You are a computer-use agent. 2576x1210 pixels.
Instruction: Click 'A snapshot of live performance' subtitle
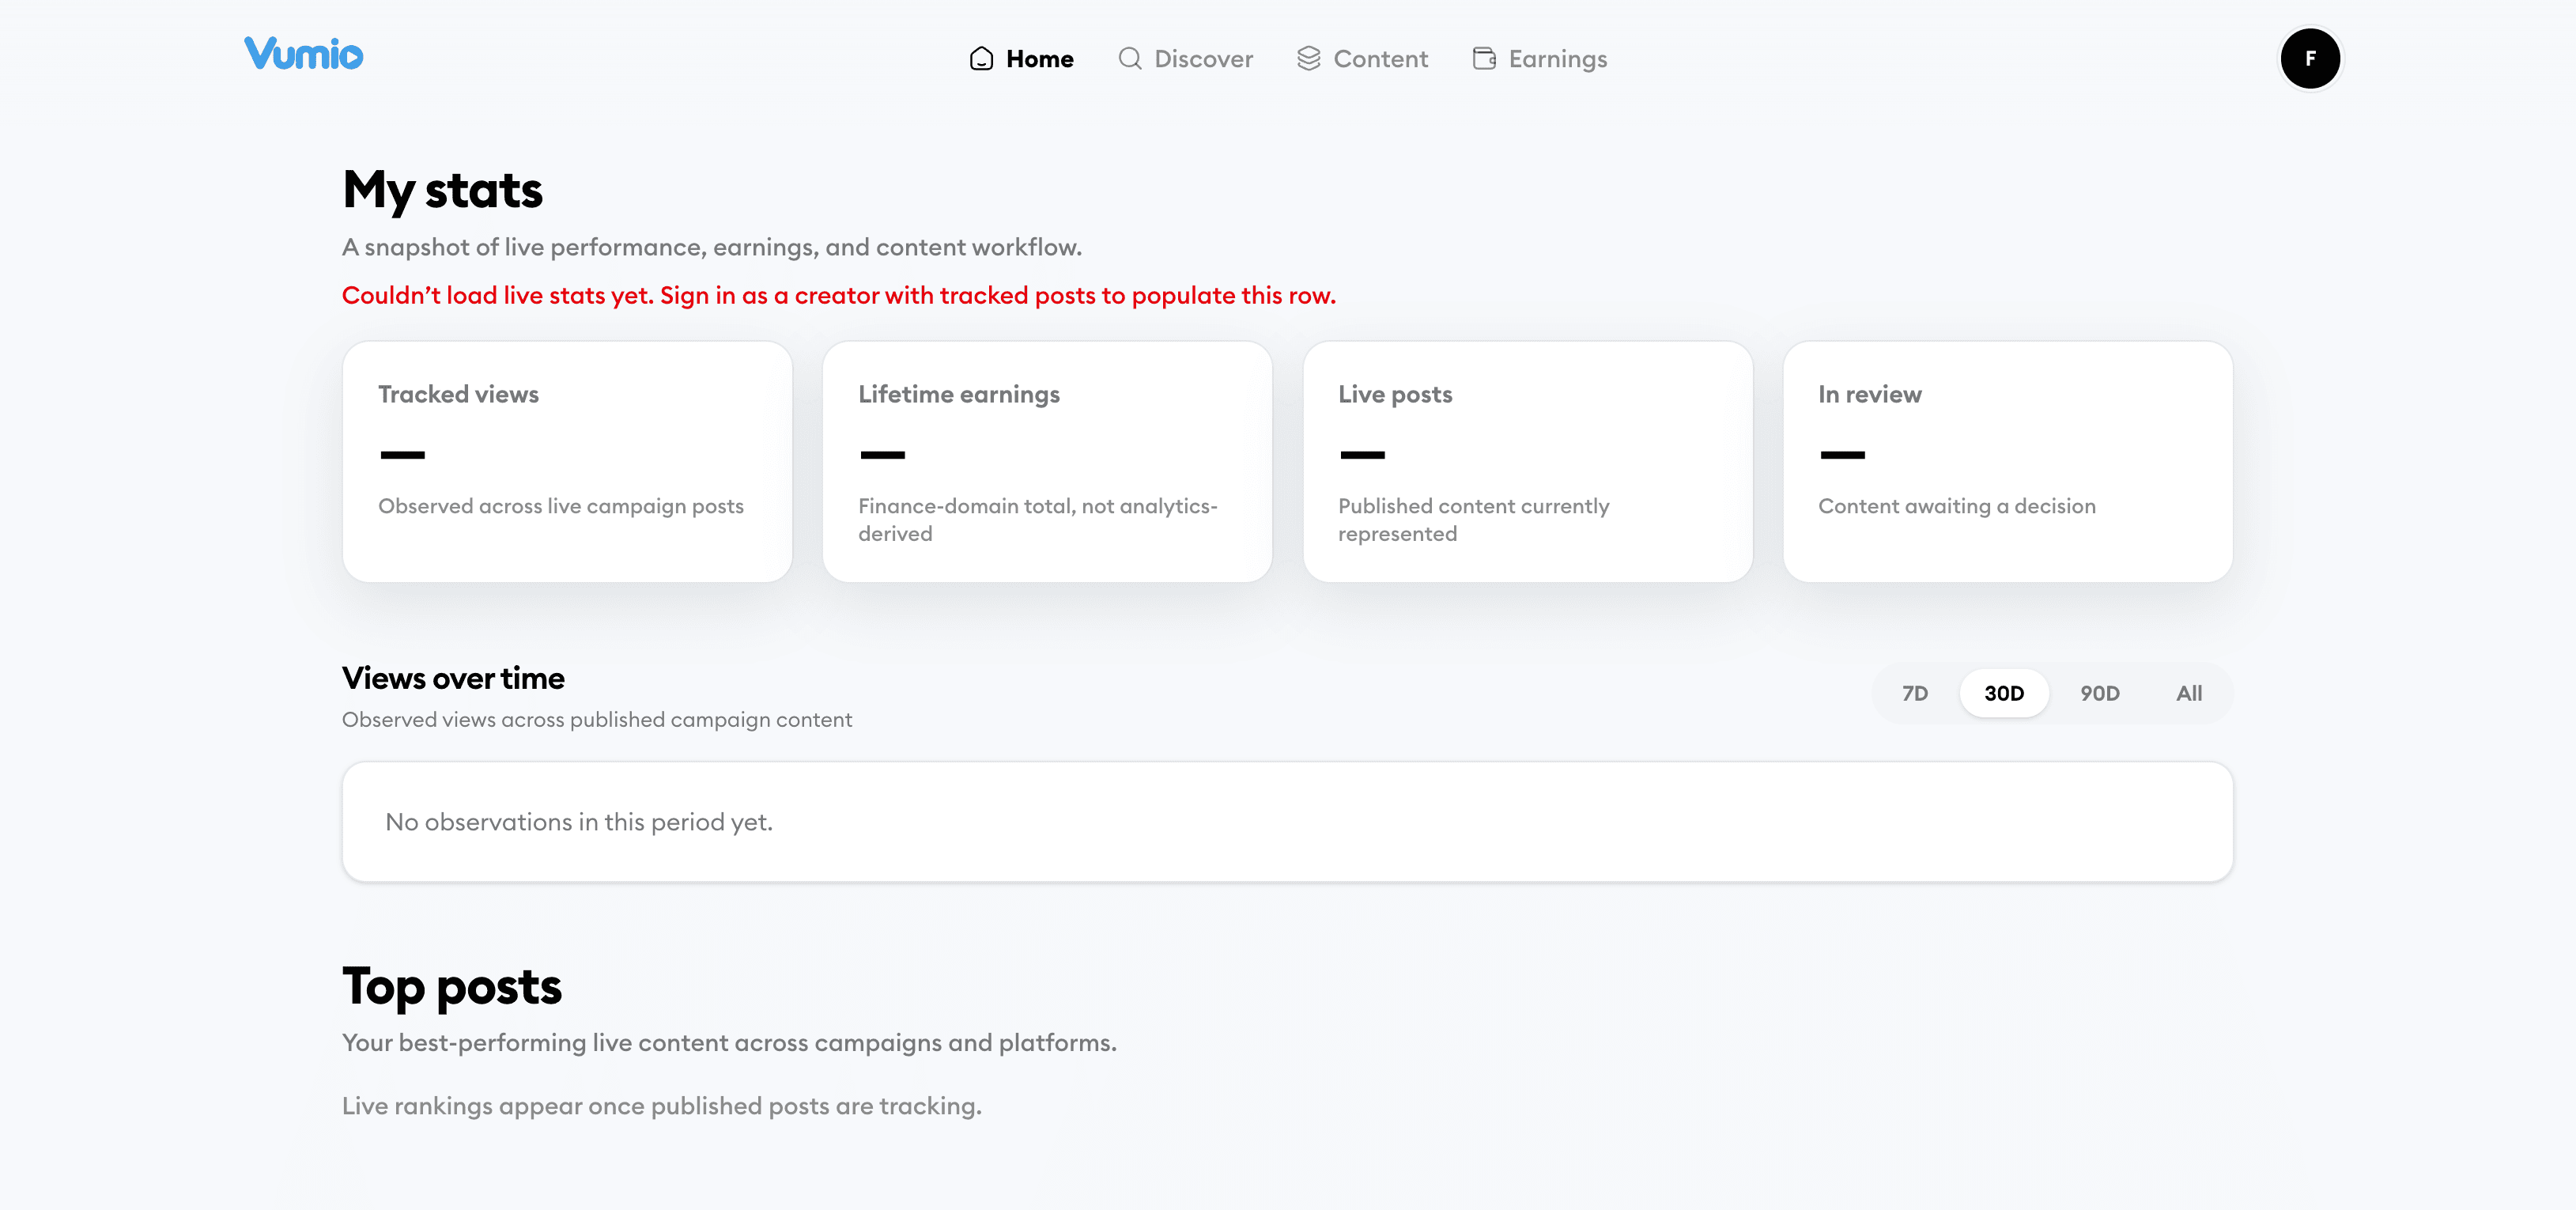[711, 248]
